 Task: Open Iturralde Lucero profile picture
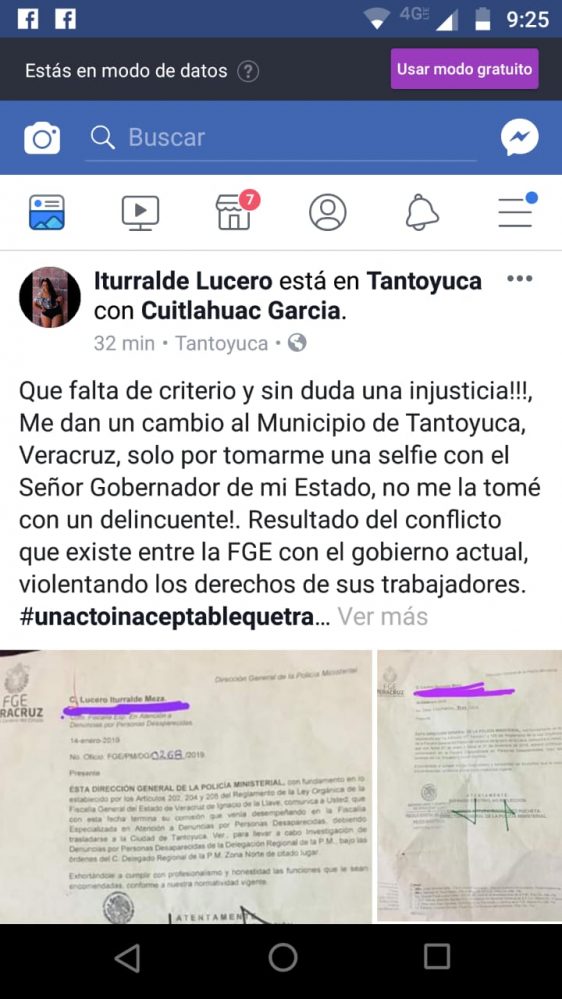pyautogui.click(x=50, y=297)
